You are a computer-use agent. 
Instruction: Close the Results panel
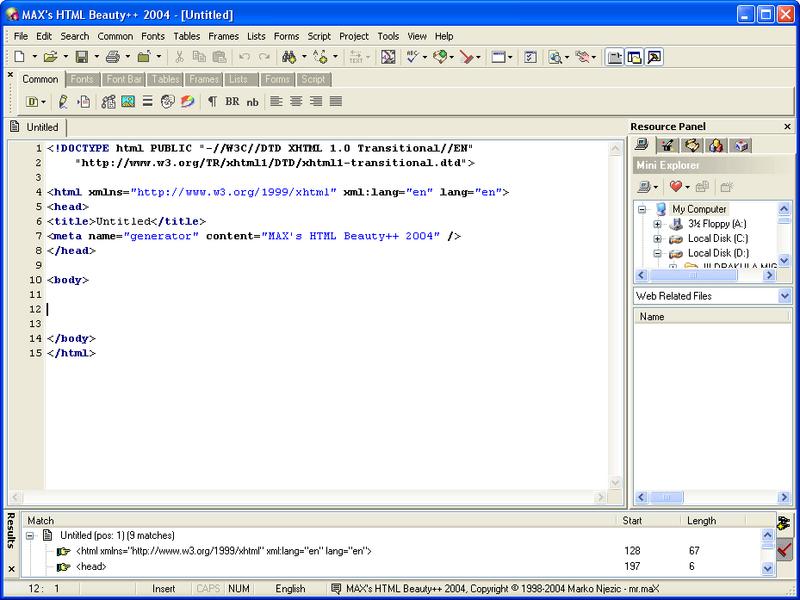pyautogui.click(x=12, y=569)
